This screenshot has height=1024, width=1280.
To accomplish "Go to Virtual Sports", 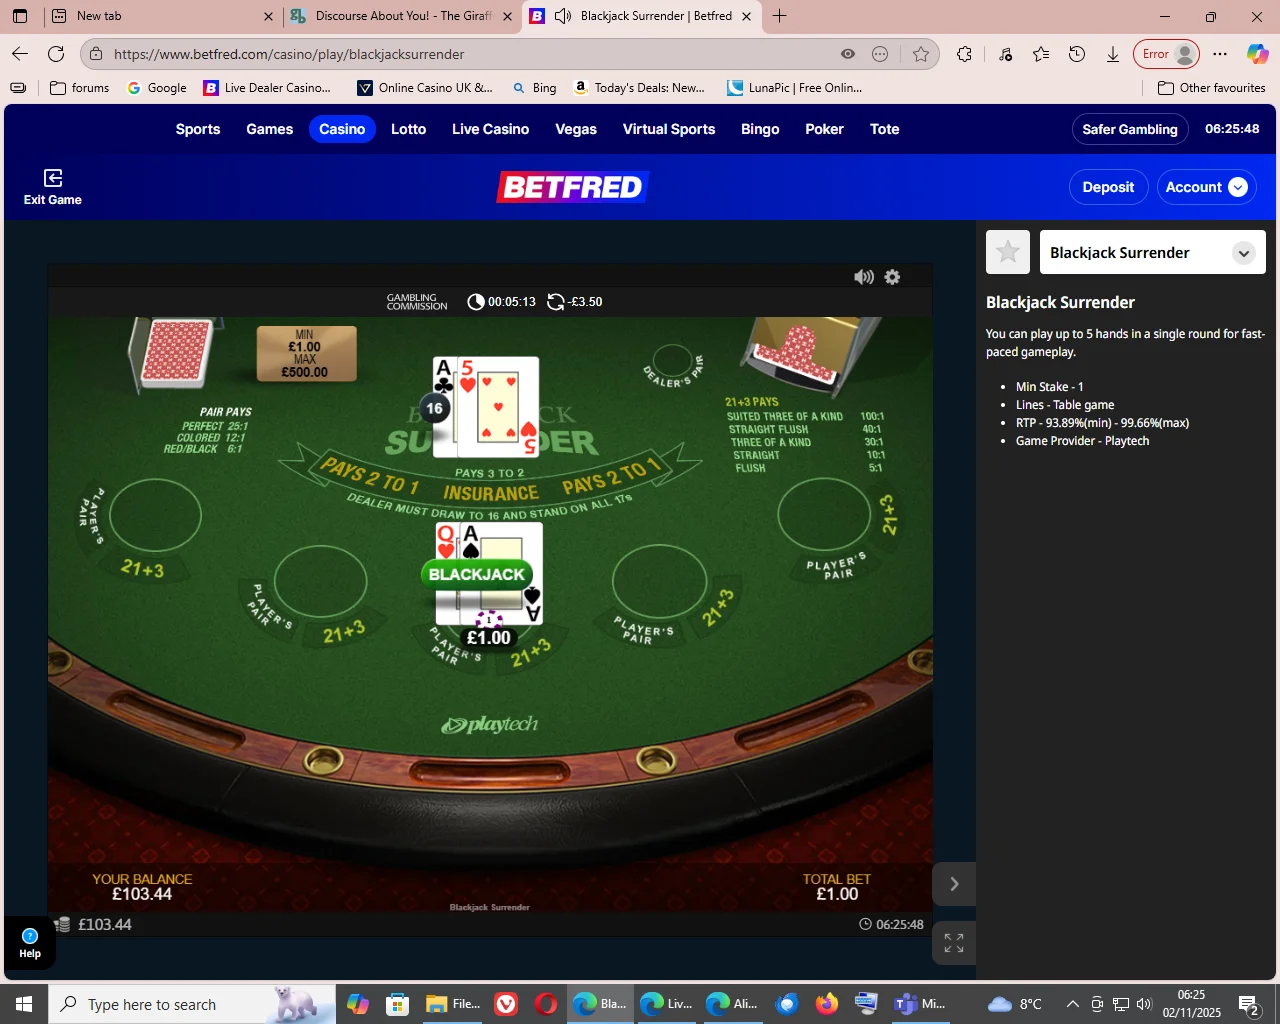I will tap(669, 129).
